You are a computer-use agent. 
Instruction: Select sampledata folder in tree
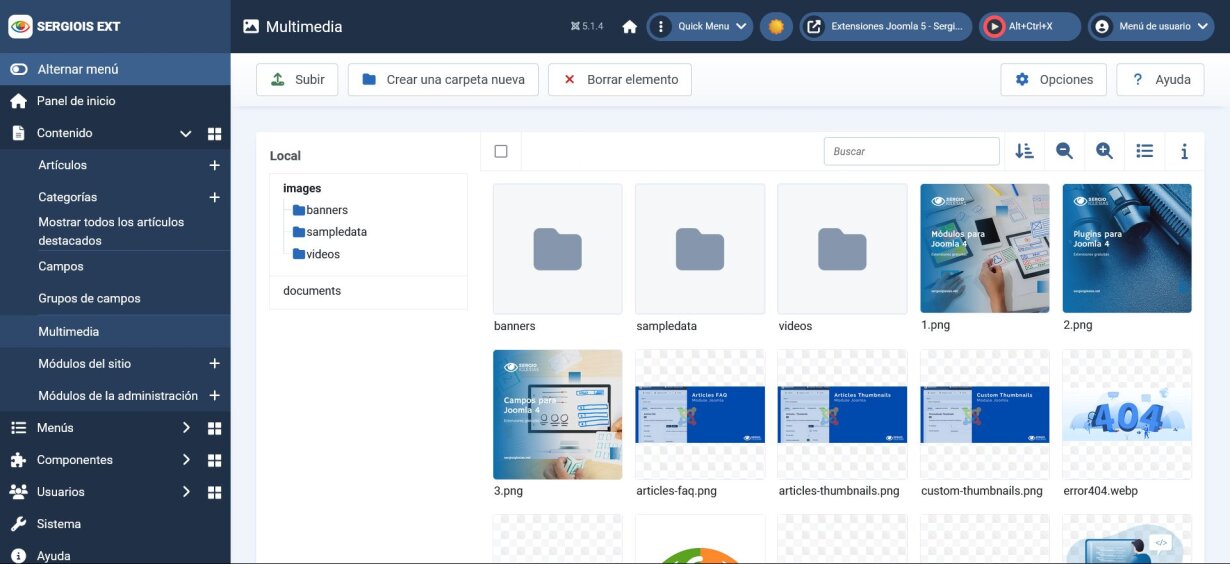click(330, 232)
